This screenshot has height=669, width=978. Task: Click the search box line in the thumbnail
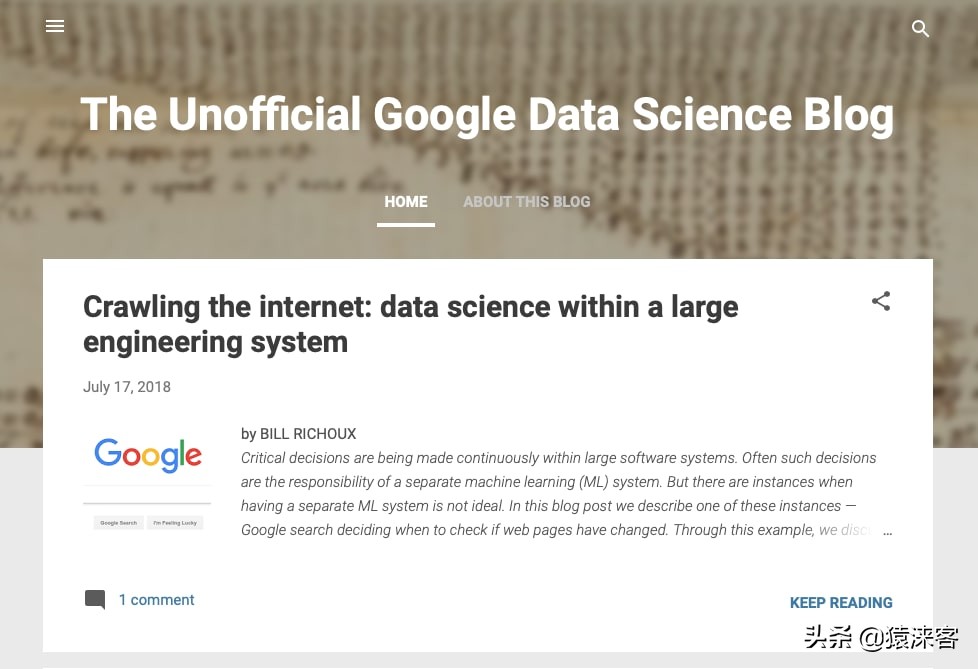[147, 502]
